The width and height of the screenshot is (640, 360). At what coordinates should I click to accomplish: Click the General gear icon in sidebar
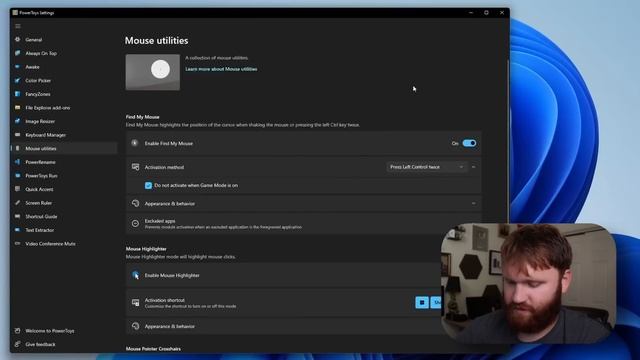pyautogui.click(x=18, y=40)
